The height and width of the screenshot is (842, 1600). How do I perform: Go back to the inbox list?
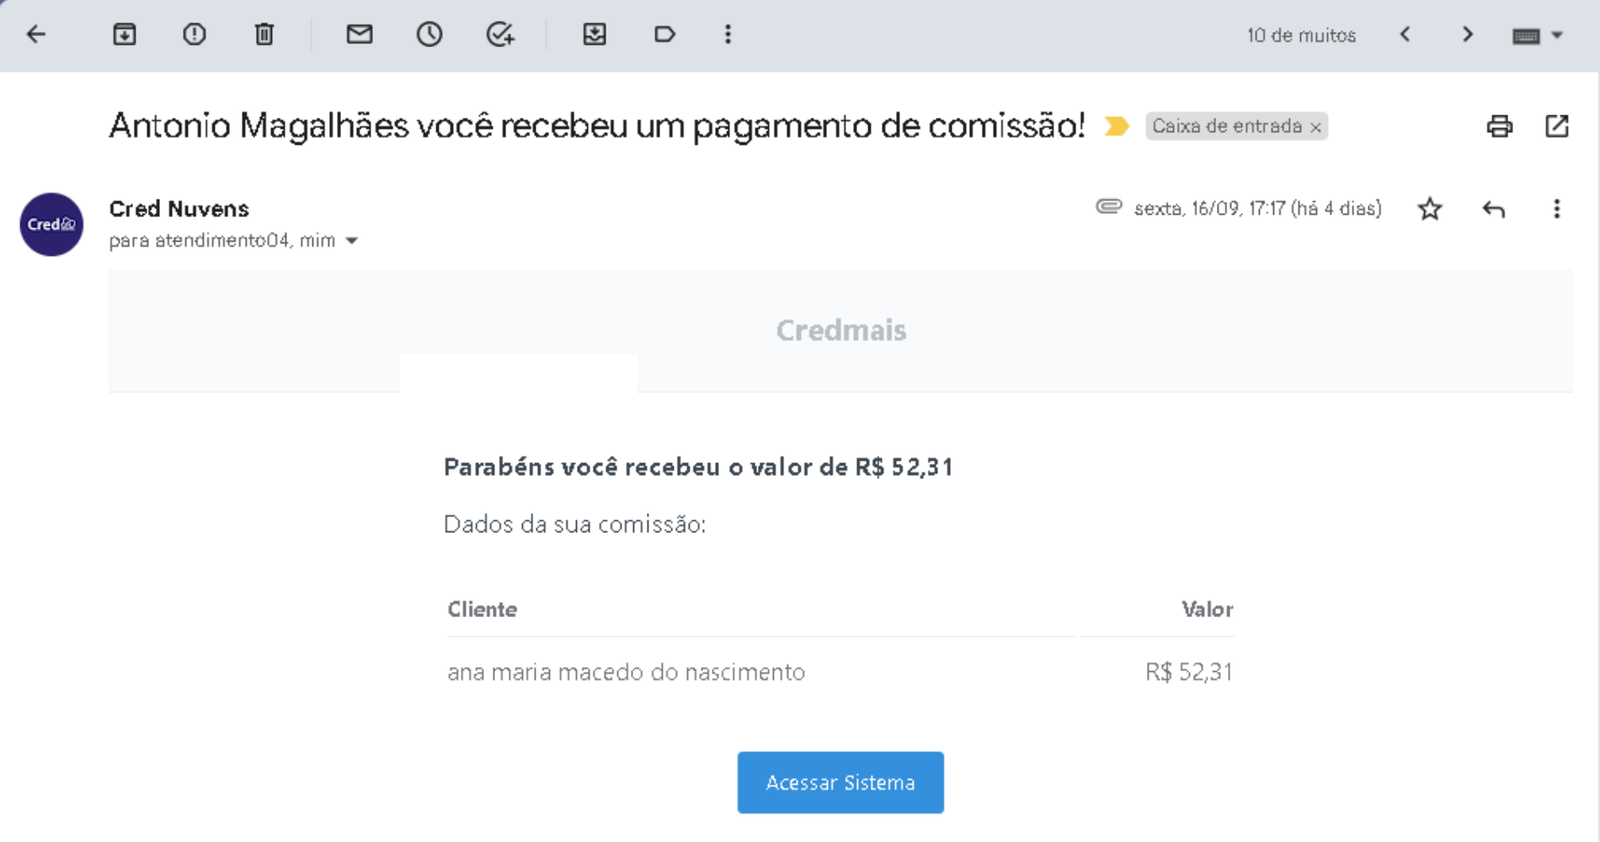pyautogui.click(x=36, y=35)
